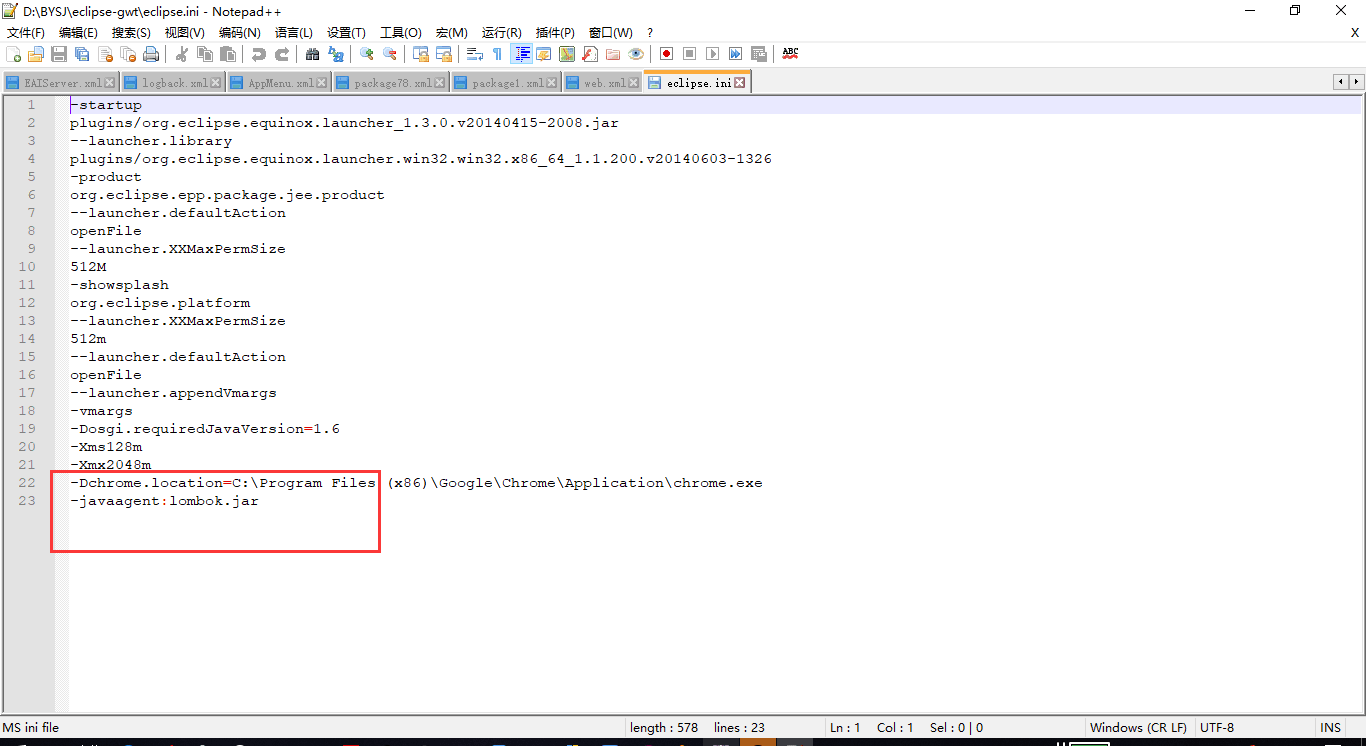Save all open documents
Viewport: 1366px width, 746px height.
[81, 53]
